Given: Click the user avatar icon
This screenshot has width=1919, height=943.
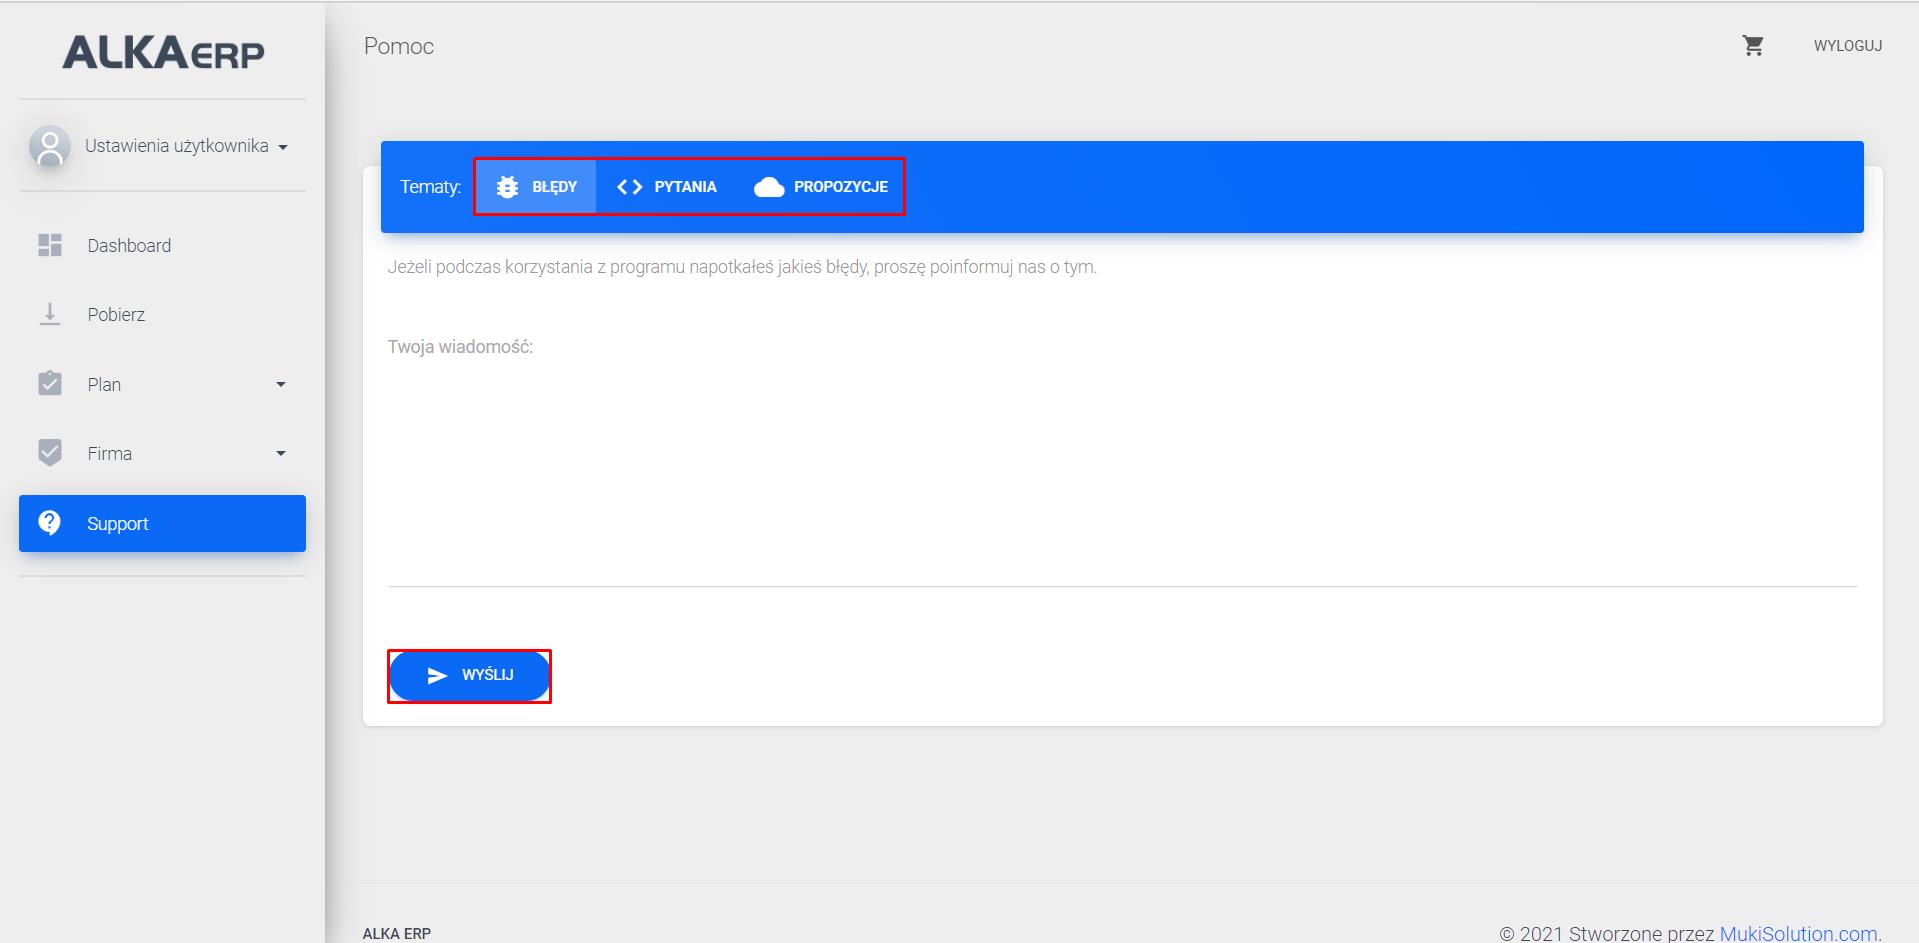Looking at the screenshot, I should pos(49,146).
